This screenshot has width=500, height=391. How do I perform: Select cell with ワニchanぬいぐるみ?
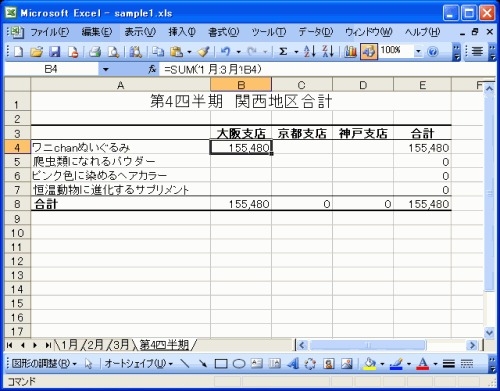coord(121,147)
